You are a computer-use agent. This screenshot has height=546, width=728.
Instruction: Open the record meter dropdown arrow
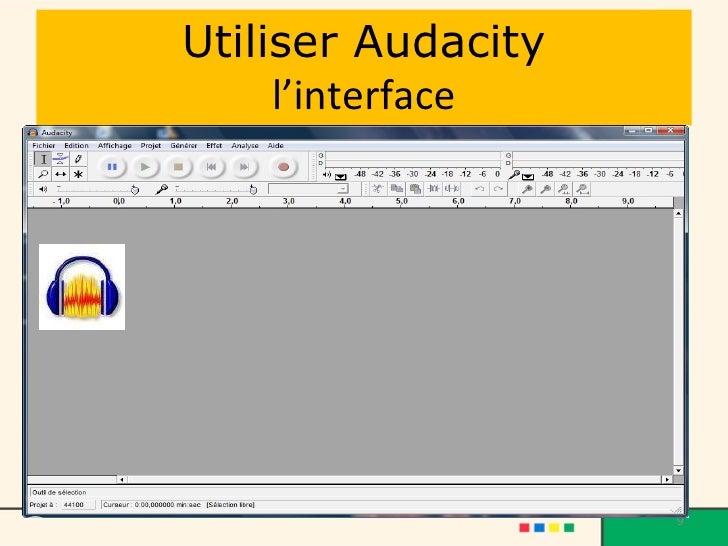coord(528,176)
